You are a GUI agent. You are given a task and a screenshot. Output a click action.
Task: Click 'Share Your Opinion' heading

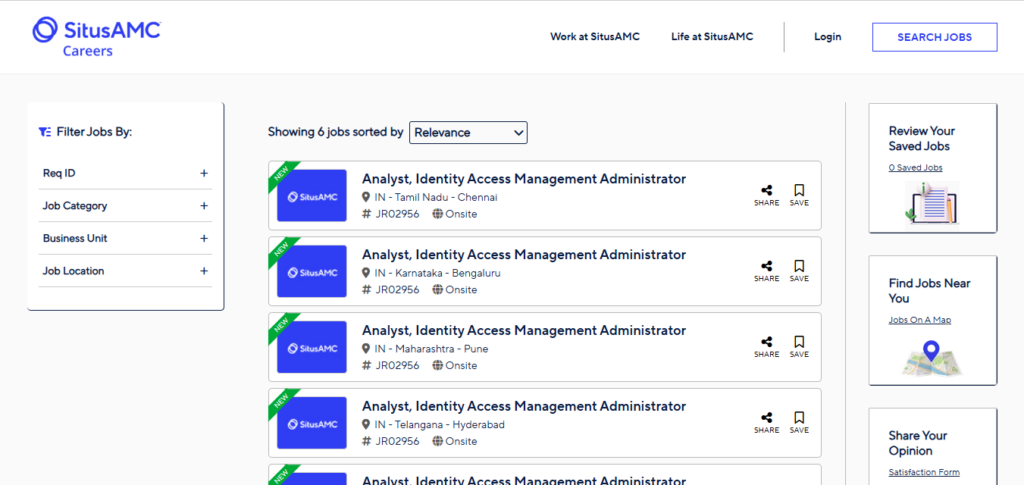tap(920, 443)
